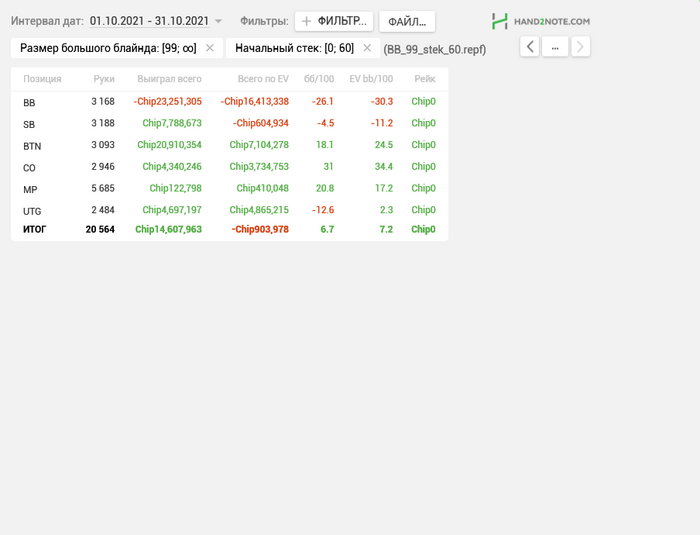Click hands value 3 093 for BTN
The image size is (700, 535).
point(103,145)
